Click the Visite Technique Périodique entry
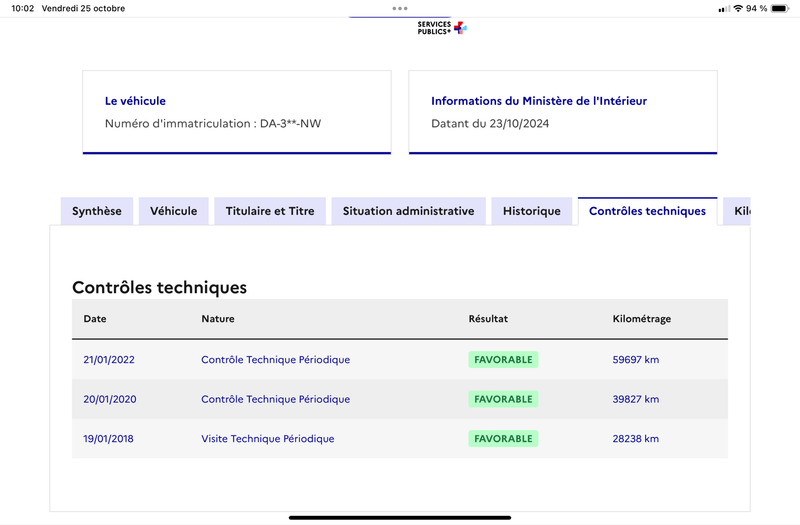The width and height of the screenshot is (800, 525). pos(268,439)
